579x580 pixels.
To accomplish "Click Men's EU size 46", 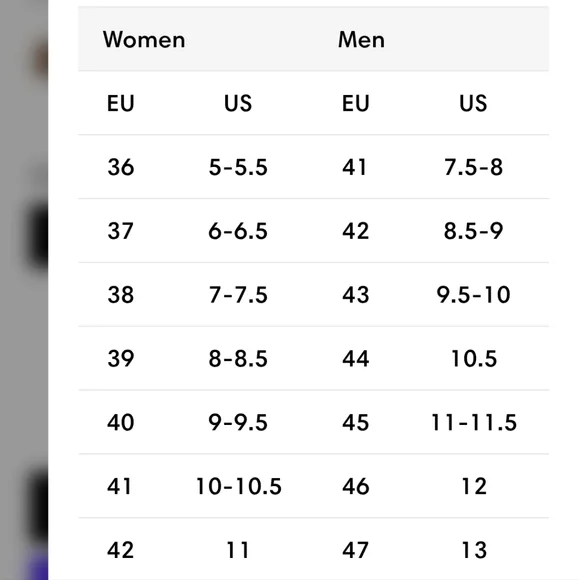I will click(x=356, y=486).
